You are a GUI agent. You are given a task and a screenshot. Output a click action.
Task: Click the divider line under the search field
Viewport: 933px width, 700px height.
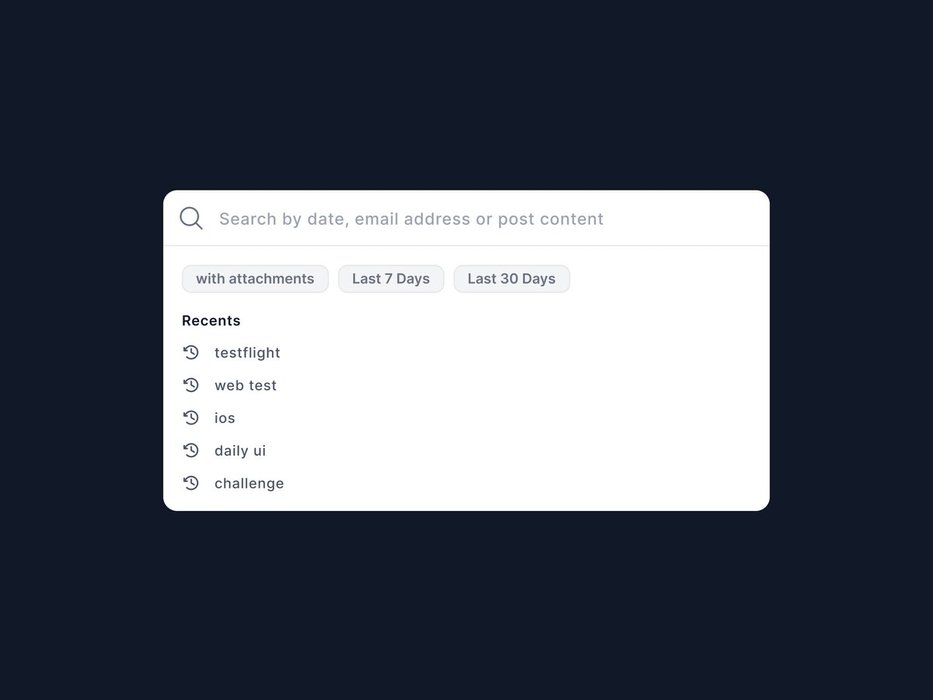[x=466, y=246]
